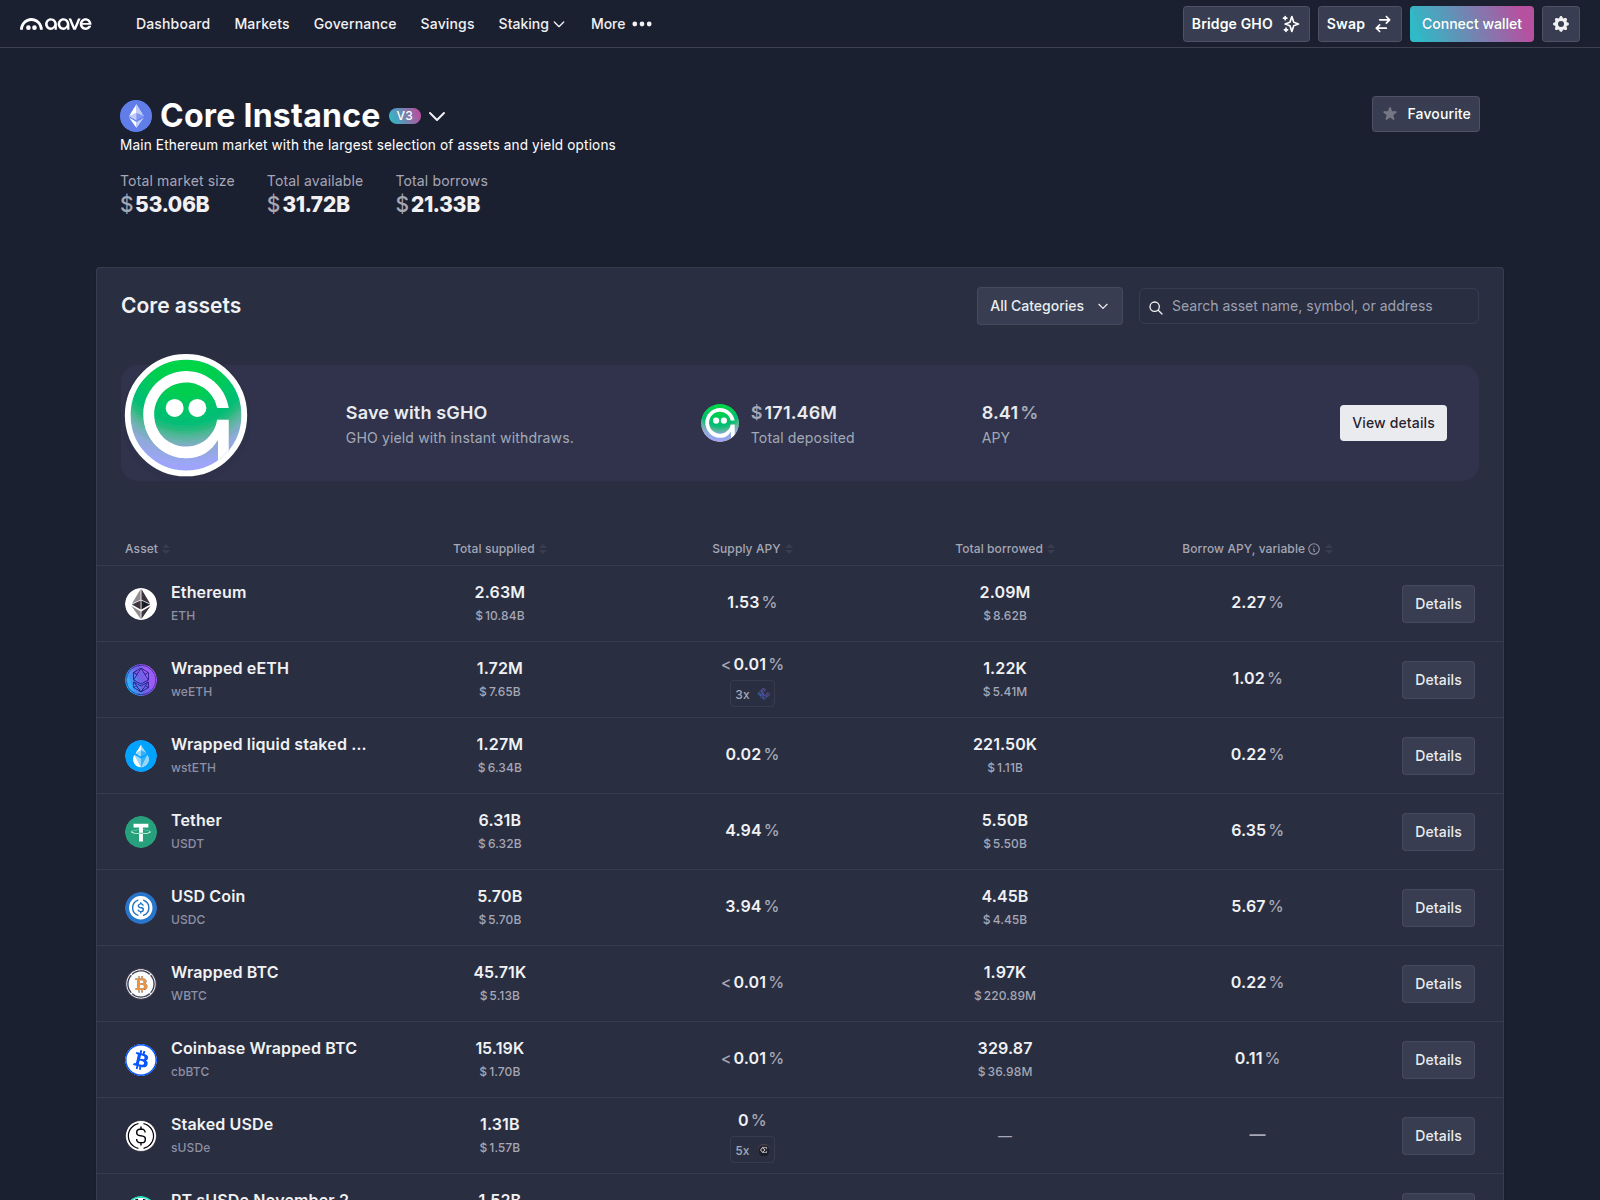The image size is (1600, 1200).
Task: Open the Governance menu item
Action: coord(355,23)
